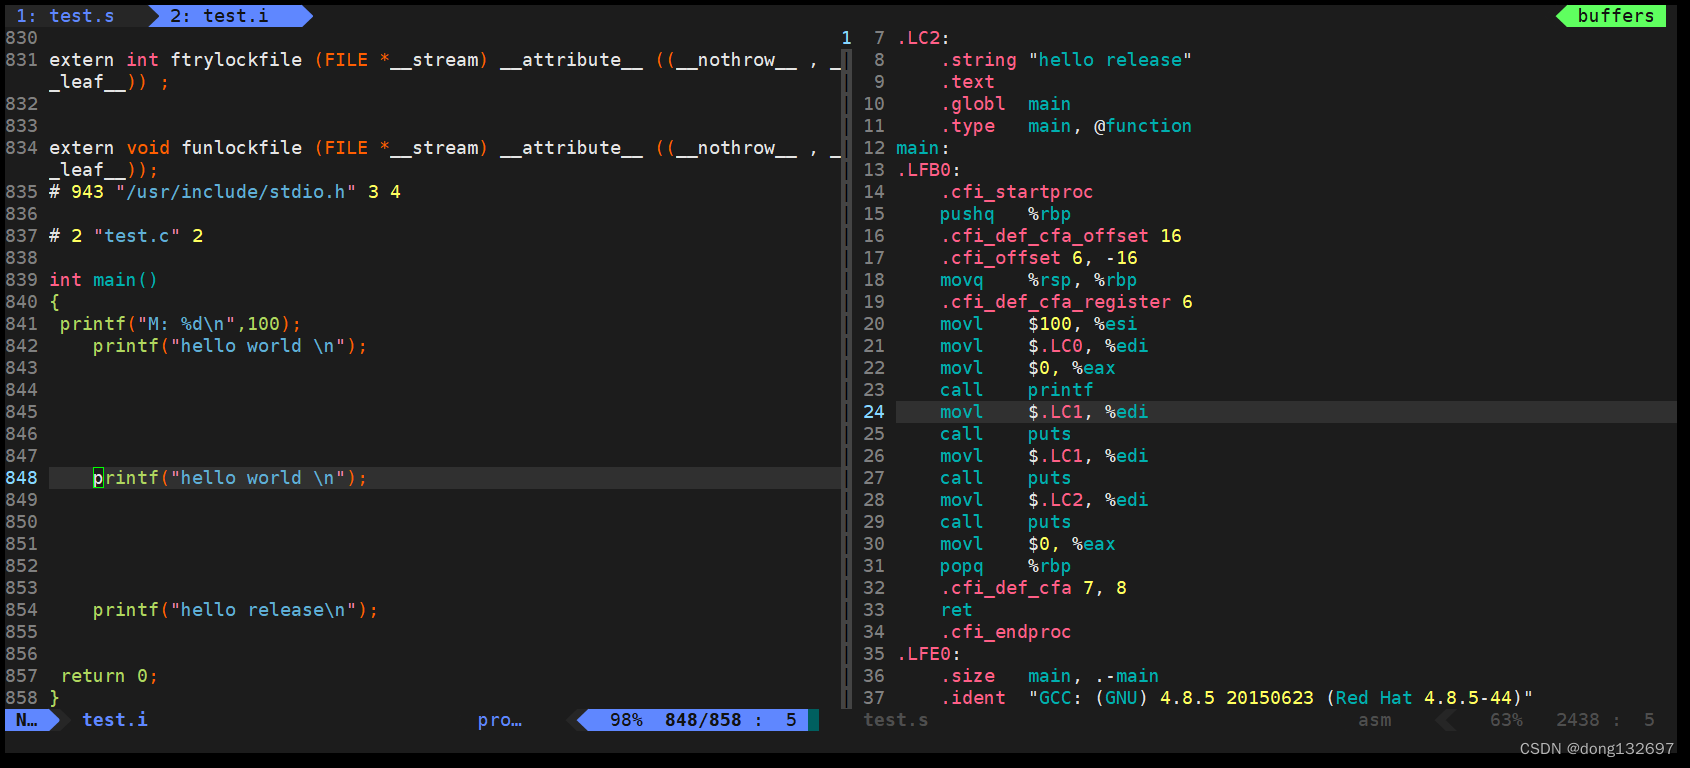Click the .string "hello release" directive
The width and height of the screenshot is (1690, 768).
click(x=1066, y=60)
